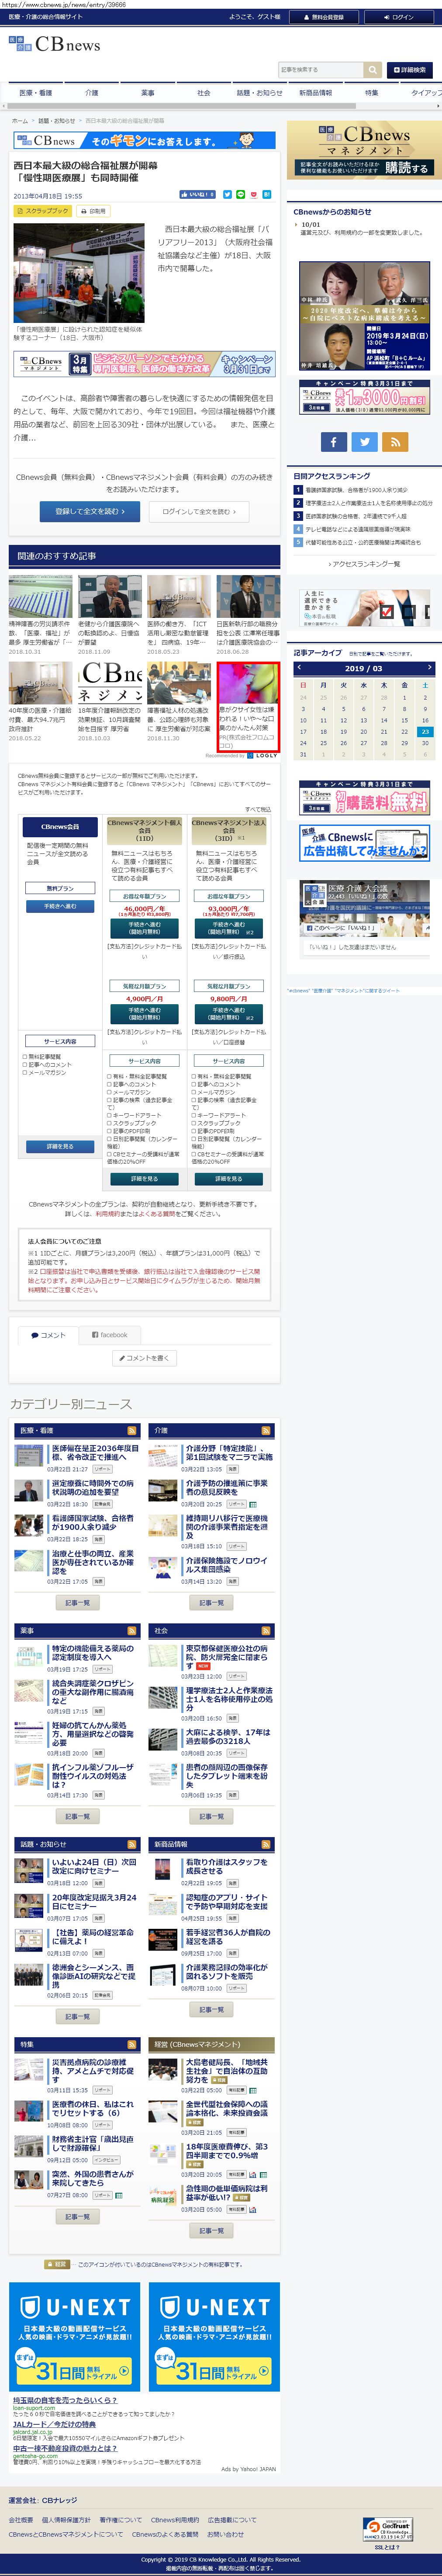Open the Facebook icon in the sidebar
The image size is (442, 2576).
(334, 441)
